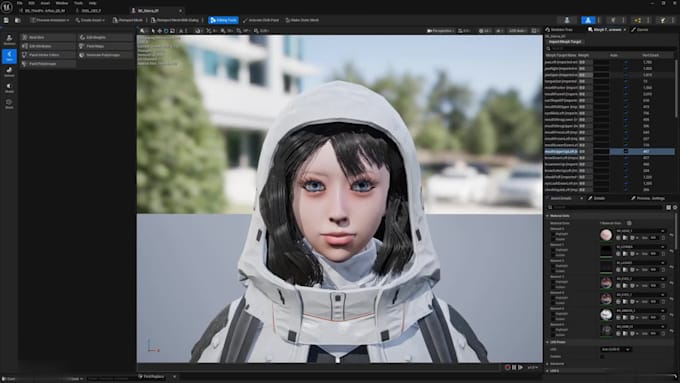Choose the Paint Polygroups tool
This screenshot has height=383, width=680.
pos(48,64)
